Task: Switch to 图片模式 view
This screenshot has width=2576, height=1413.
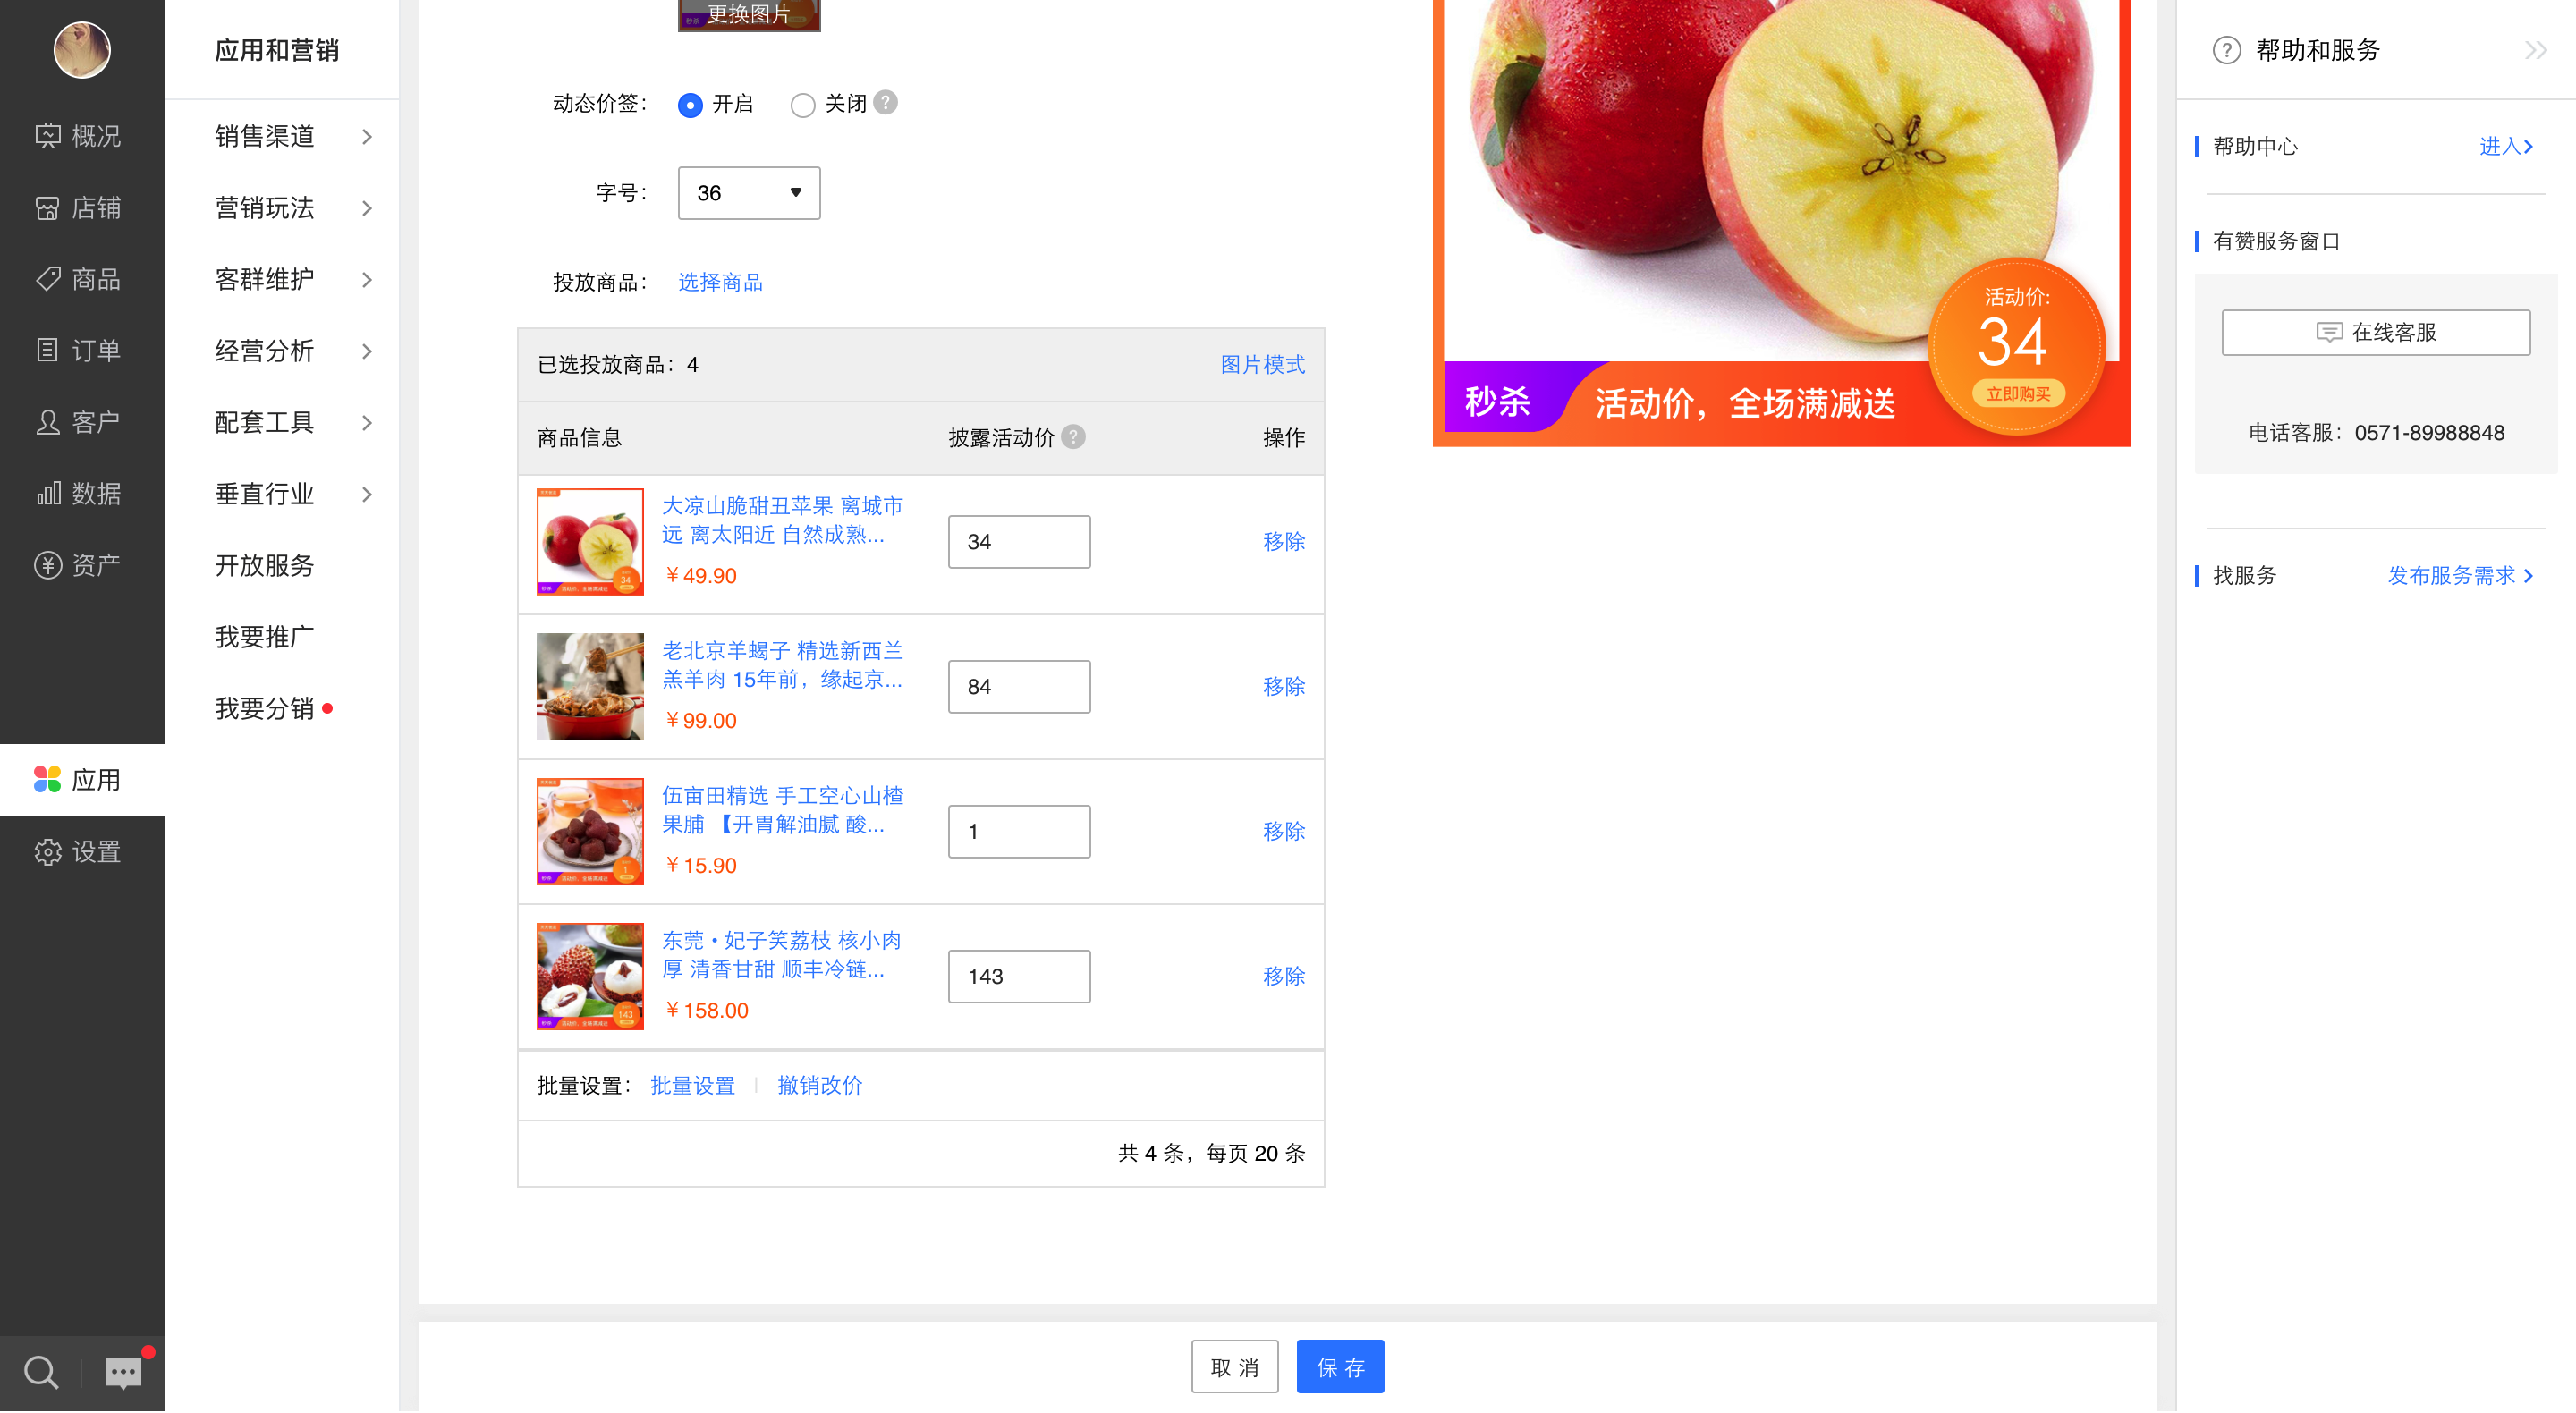Action: (x=1262, y=365)
